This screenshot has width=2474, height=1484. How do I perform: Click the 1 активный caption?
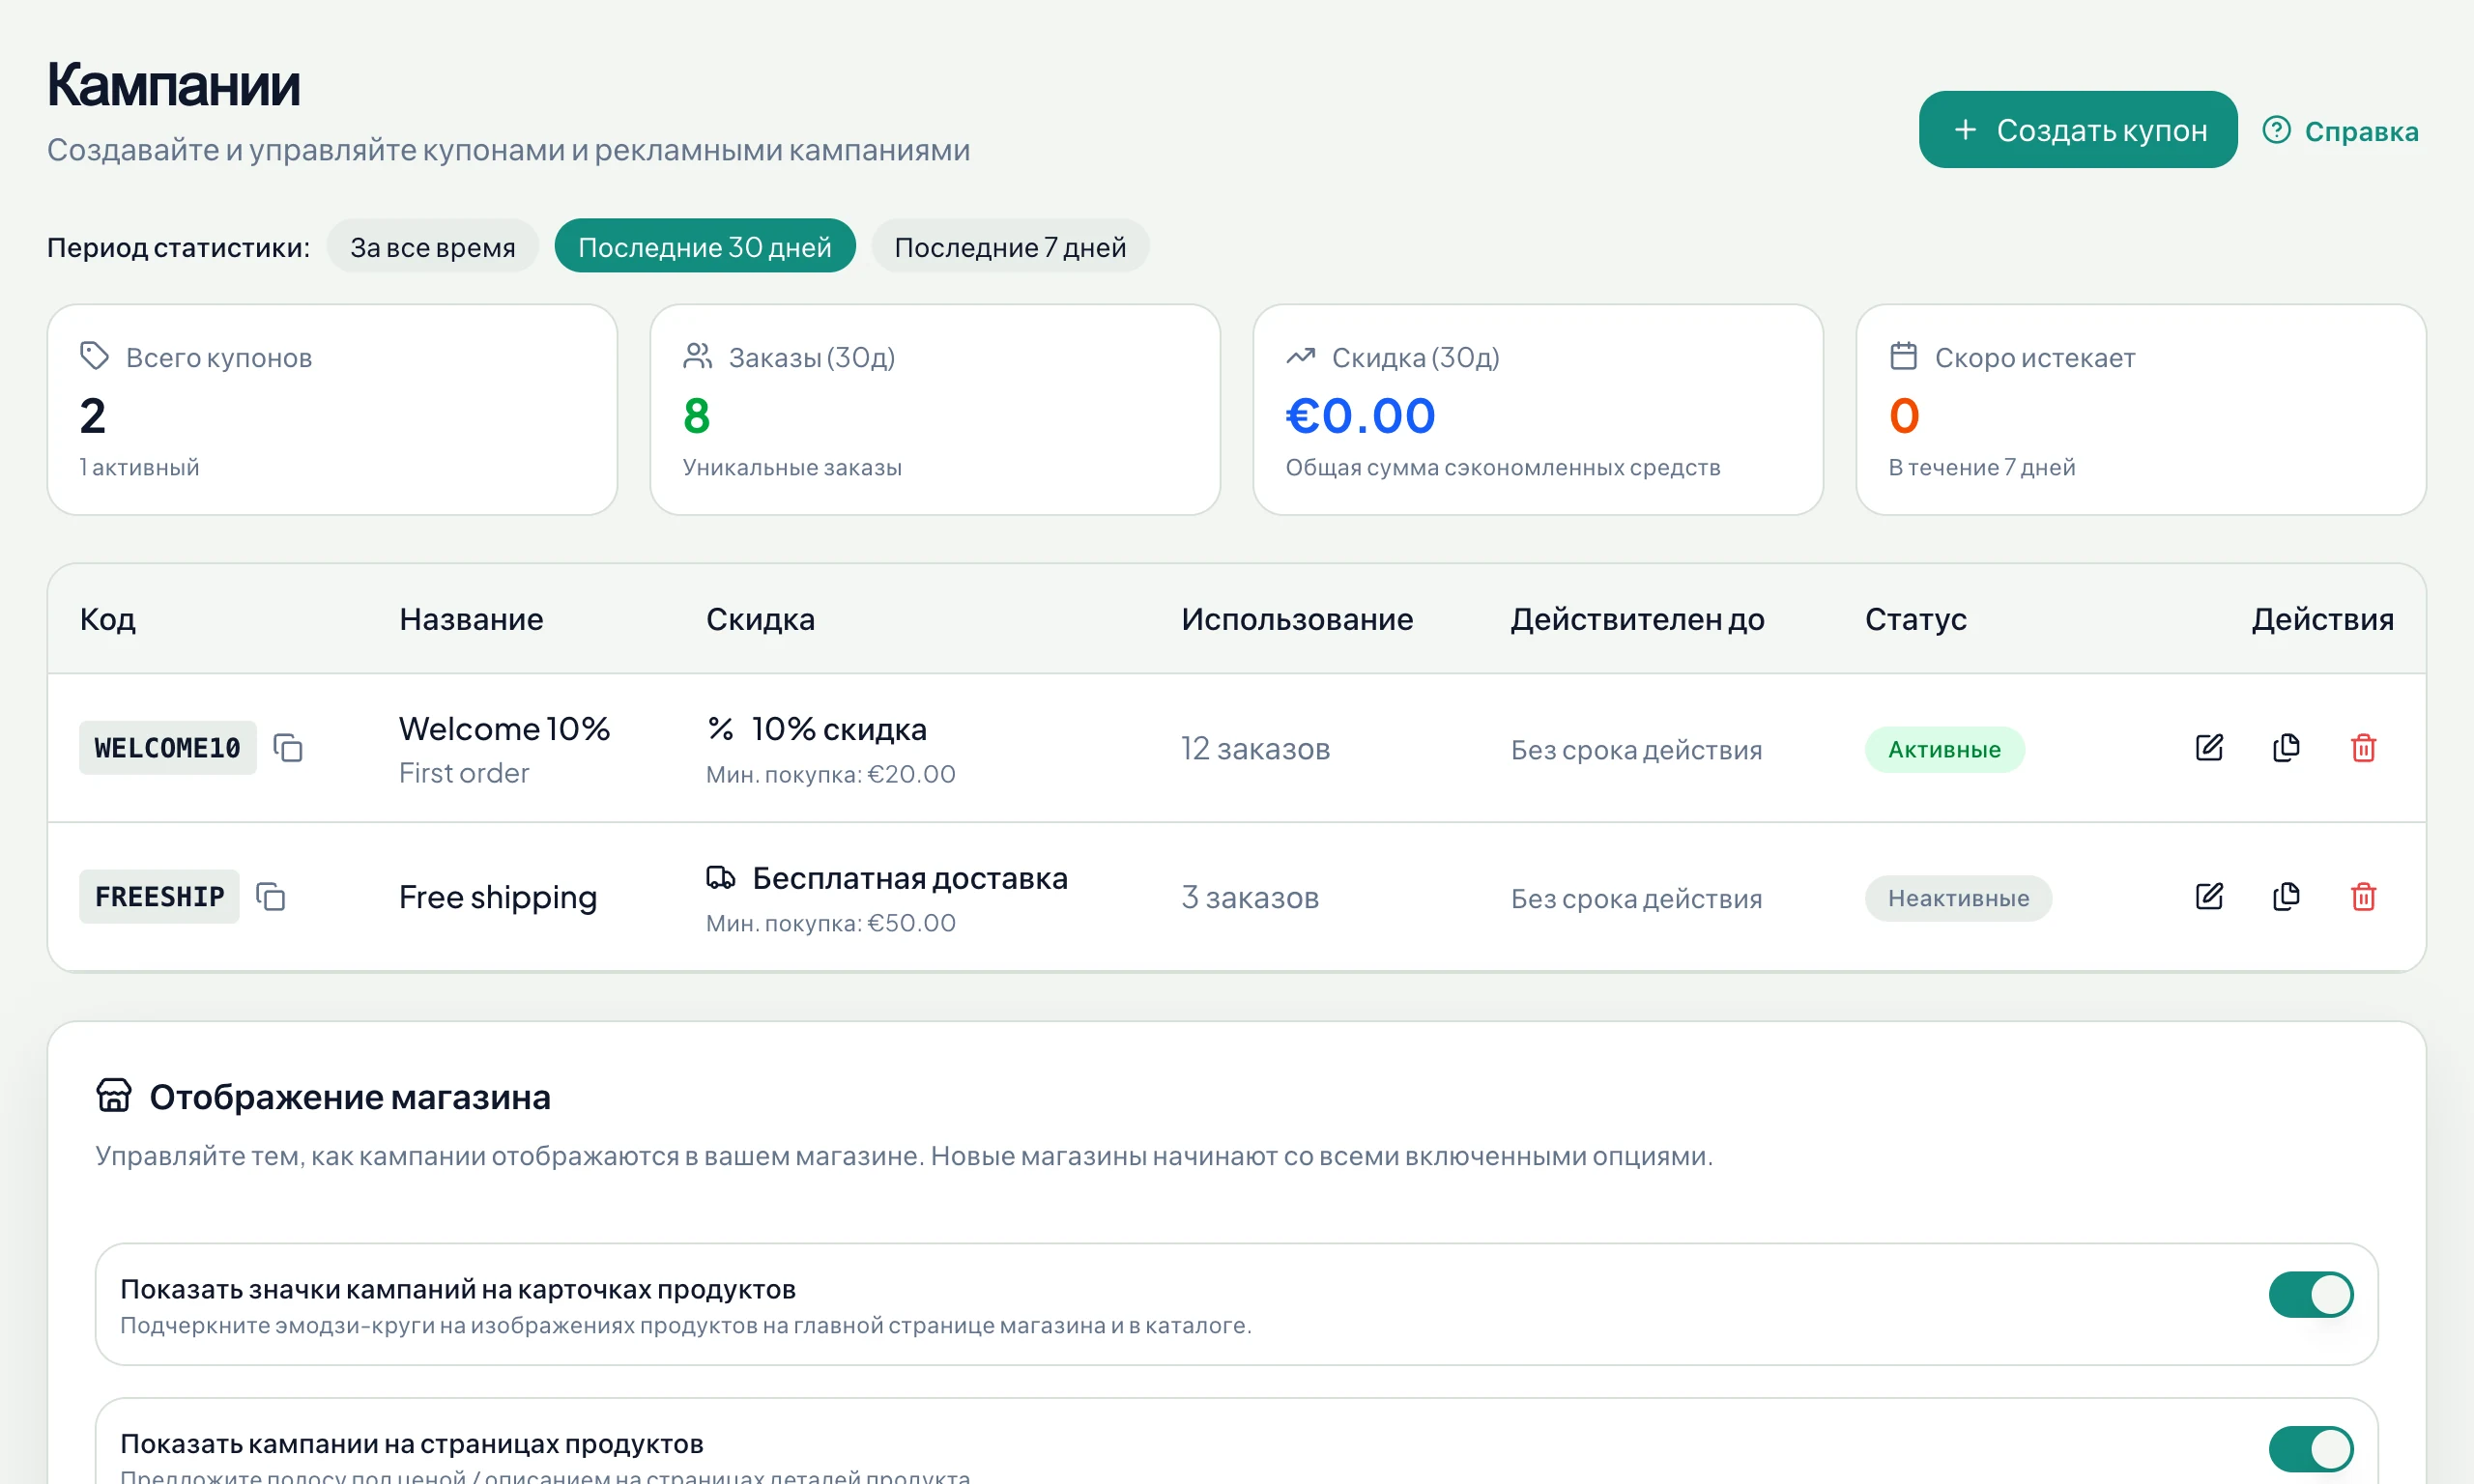click(x=139, y=467)
